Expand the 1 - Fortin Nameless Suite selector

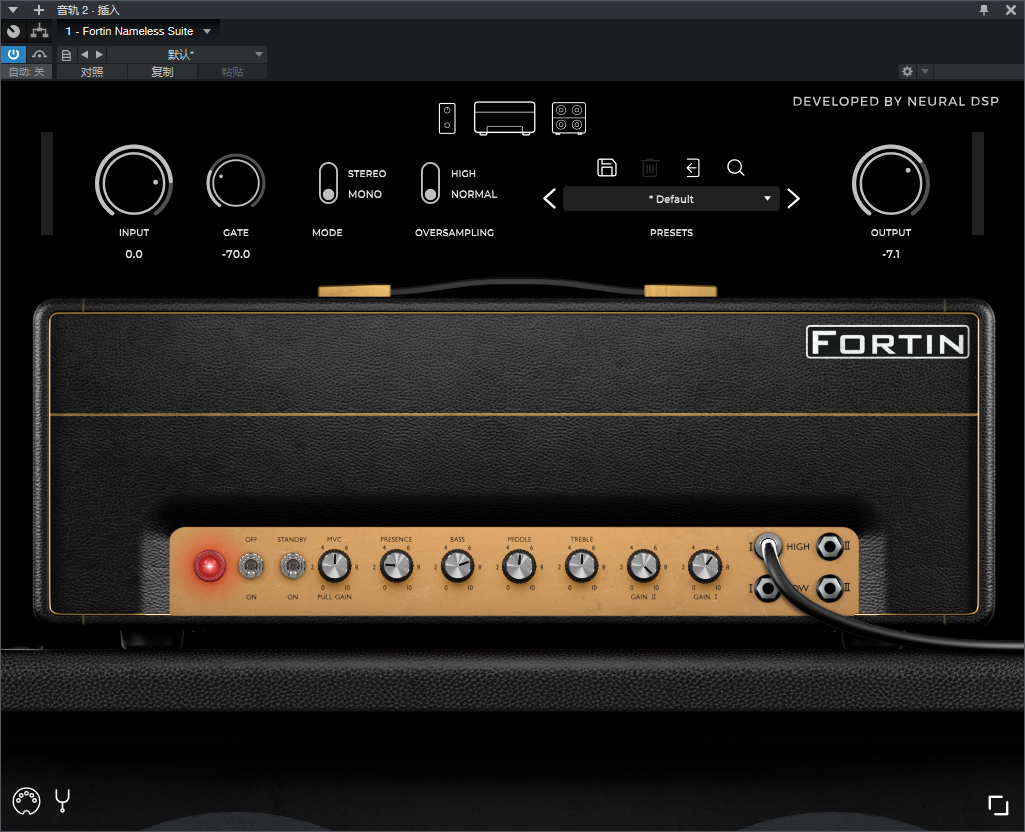pyautogui.click(x=138, y=31)
